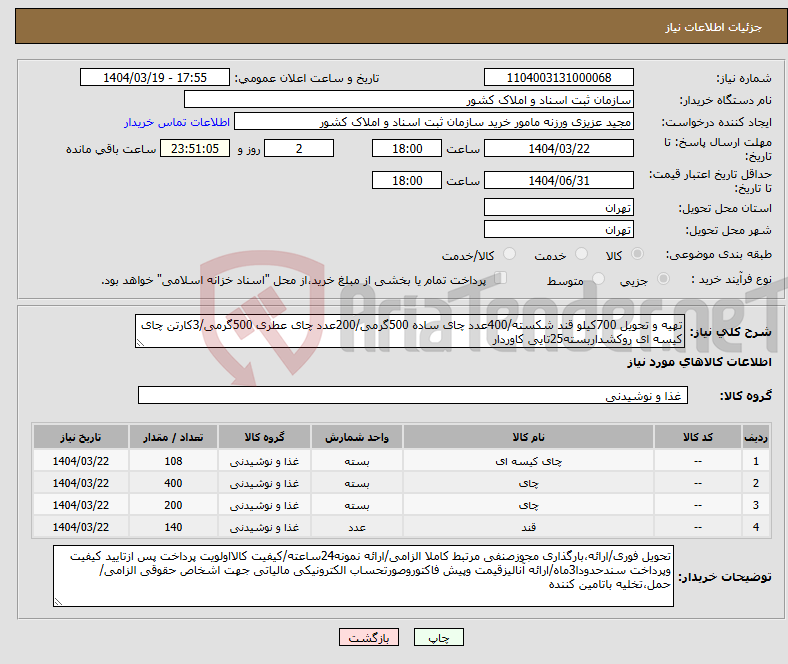Click the نام کالا column header
Image resolution: width=788 pixels, height=664 pixels.
tap(528, 437)
